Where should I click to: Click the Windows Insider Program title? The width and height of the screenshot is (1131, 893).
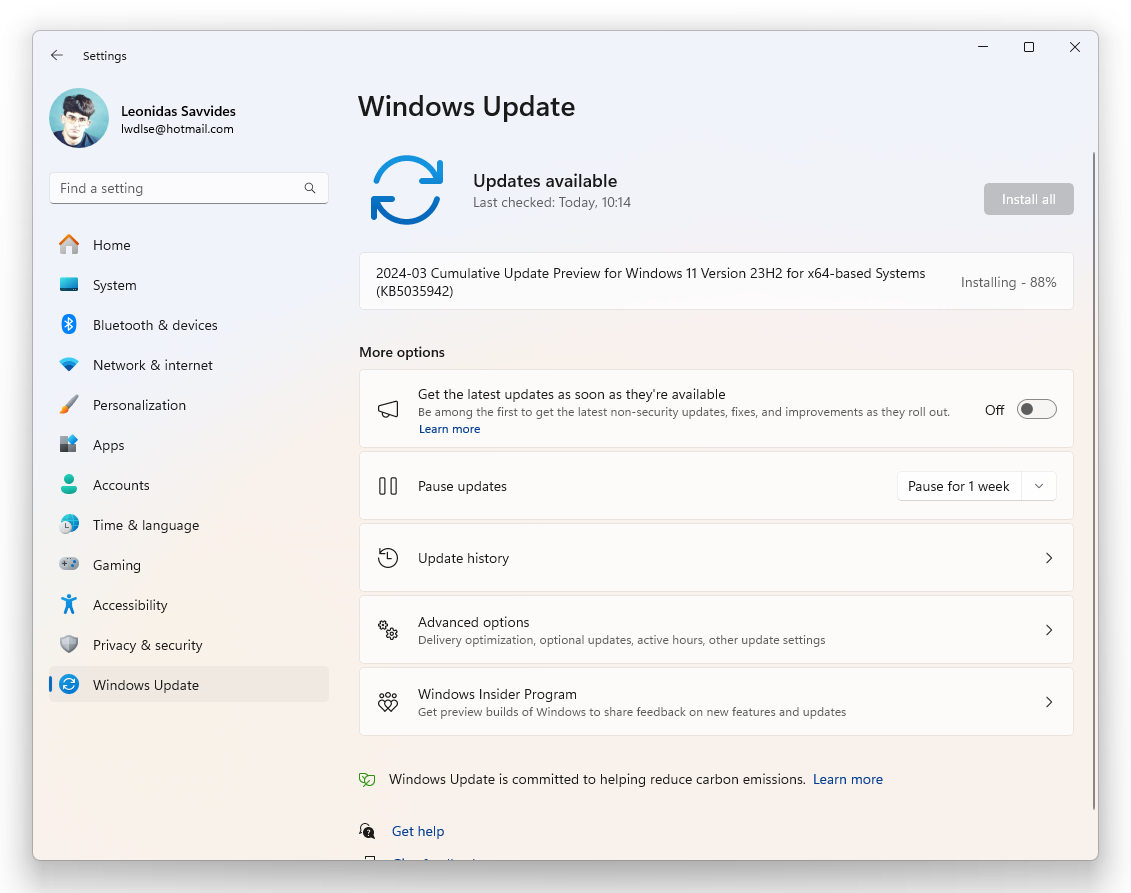coord(497,694)
